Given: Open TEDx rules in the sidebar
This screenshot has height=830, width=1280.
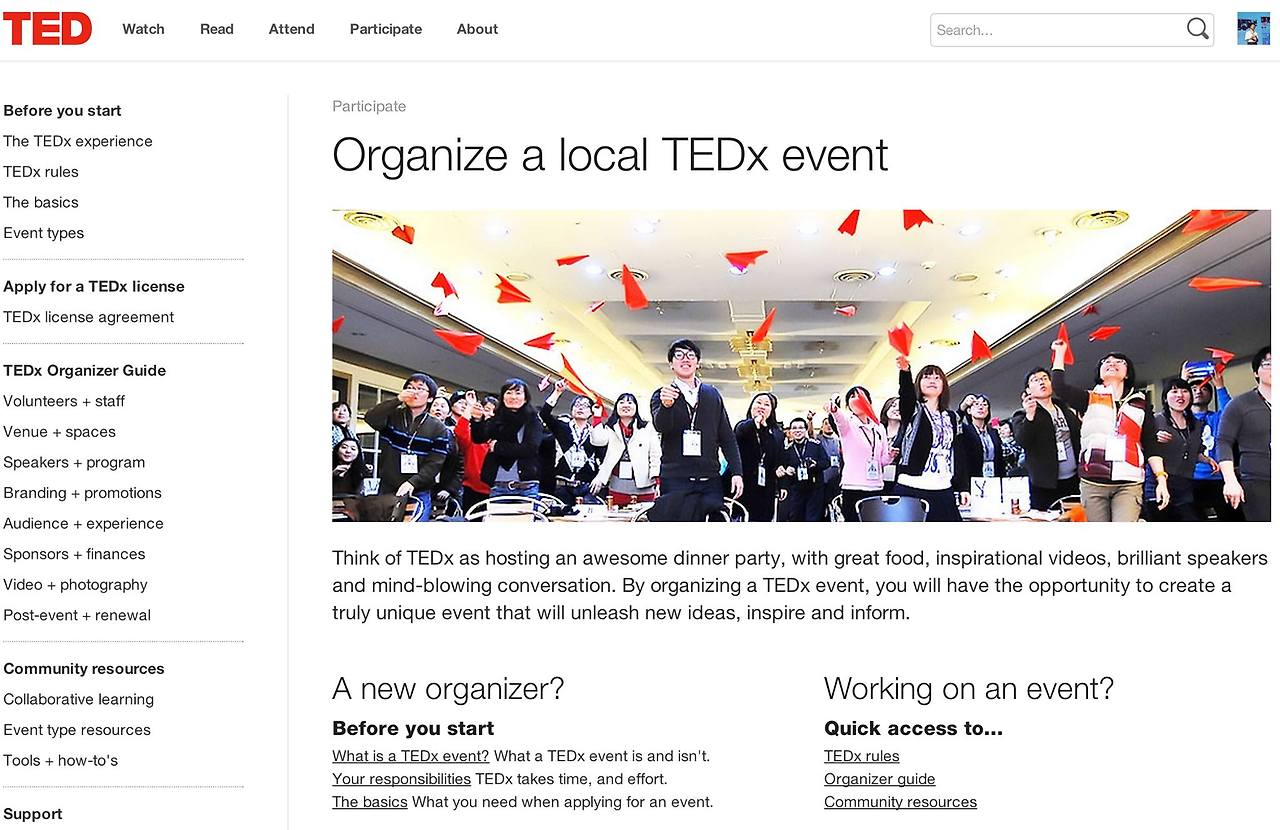Looking at the screenshot, I should coord(41,172).
